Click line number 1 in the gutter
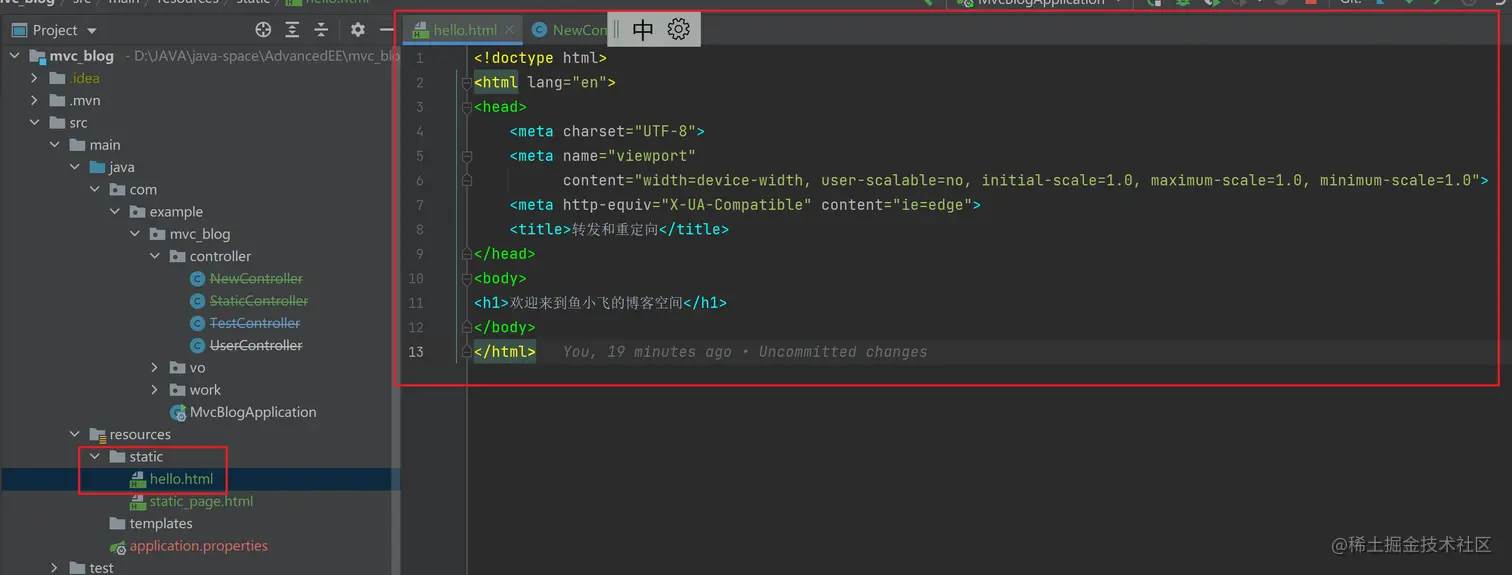The height and width of the screenshot is (575, 1512). (x=420, y=58)
